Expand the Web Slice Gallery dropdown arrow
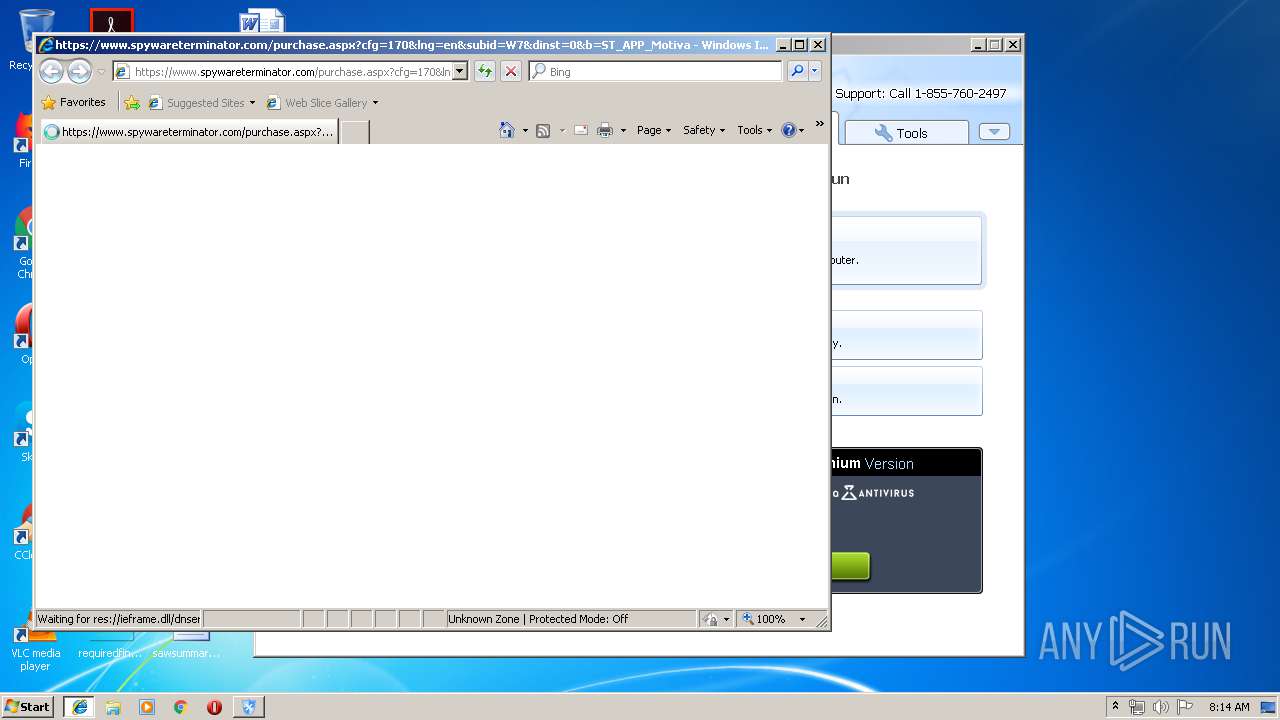 pos(375,103)
